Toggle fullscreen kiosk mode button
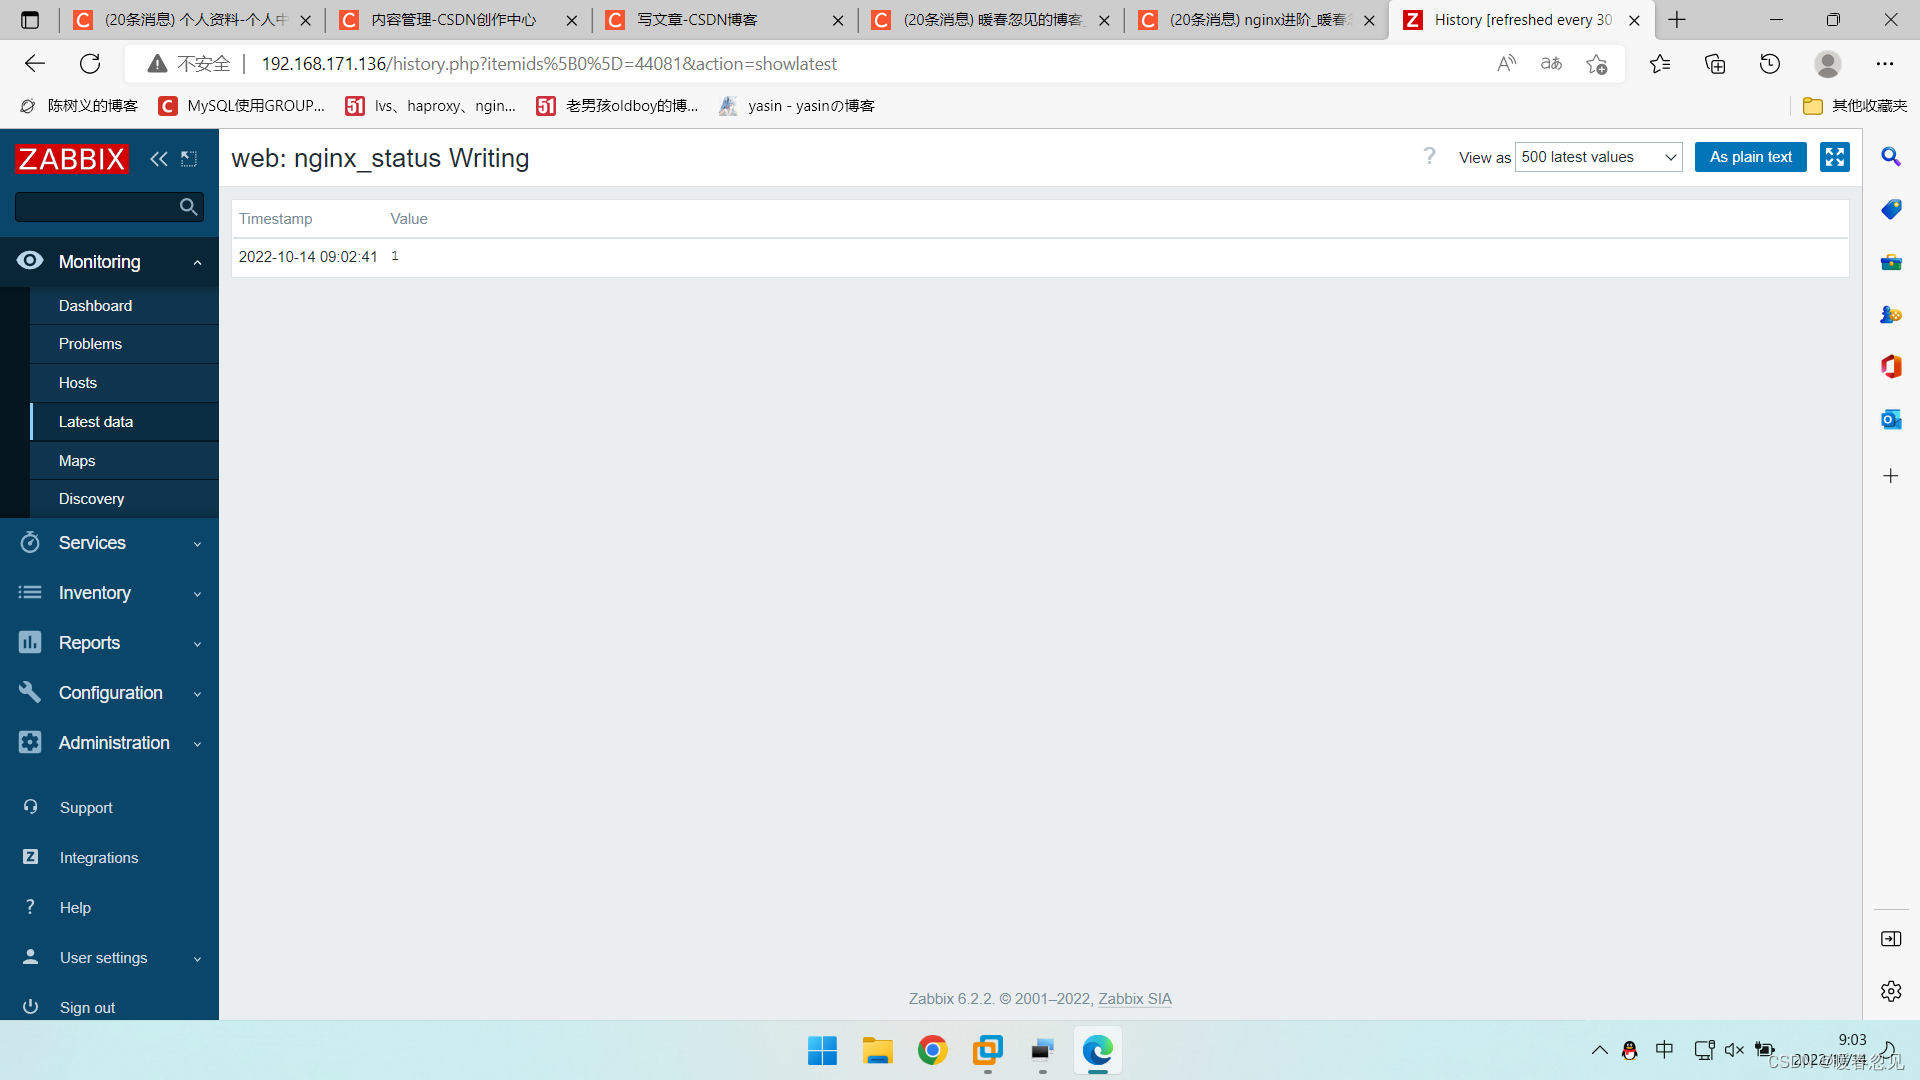 pyautogui.click(x=1834, y=157)
